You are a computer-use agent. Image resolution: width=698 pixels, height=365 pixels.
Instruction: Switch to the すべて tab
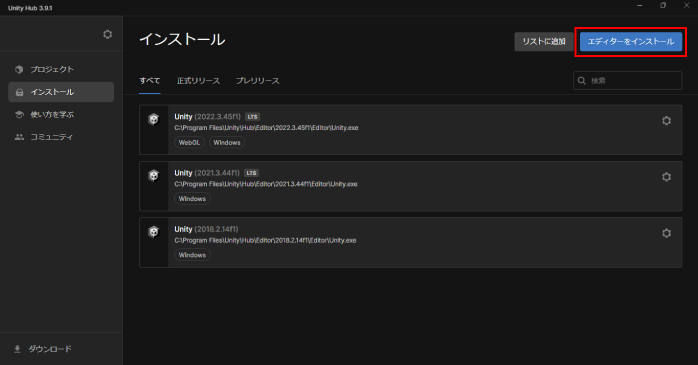150,81
